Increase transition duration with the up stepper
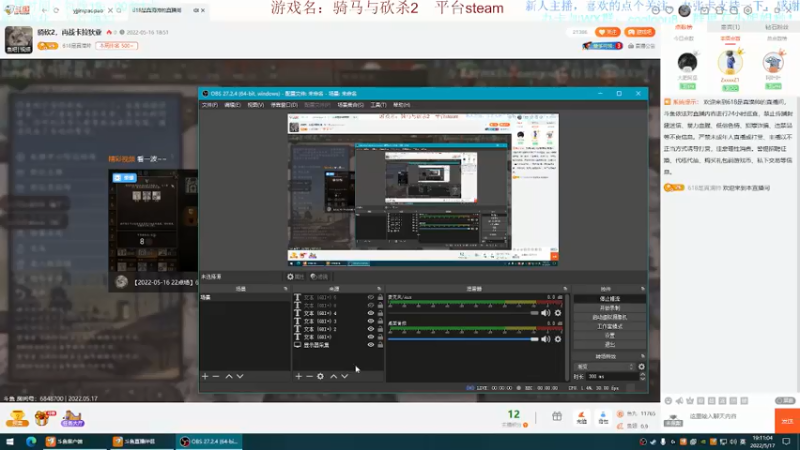Screen dimensions: 800x450 point(642,374)
